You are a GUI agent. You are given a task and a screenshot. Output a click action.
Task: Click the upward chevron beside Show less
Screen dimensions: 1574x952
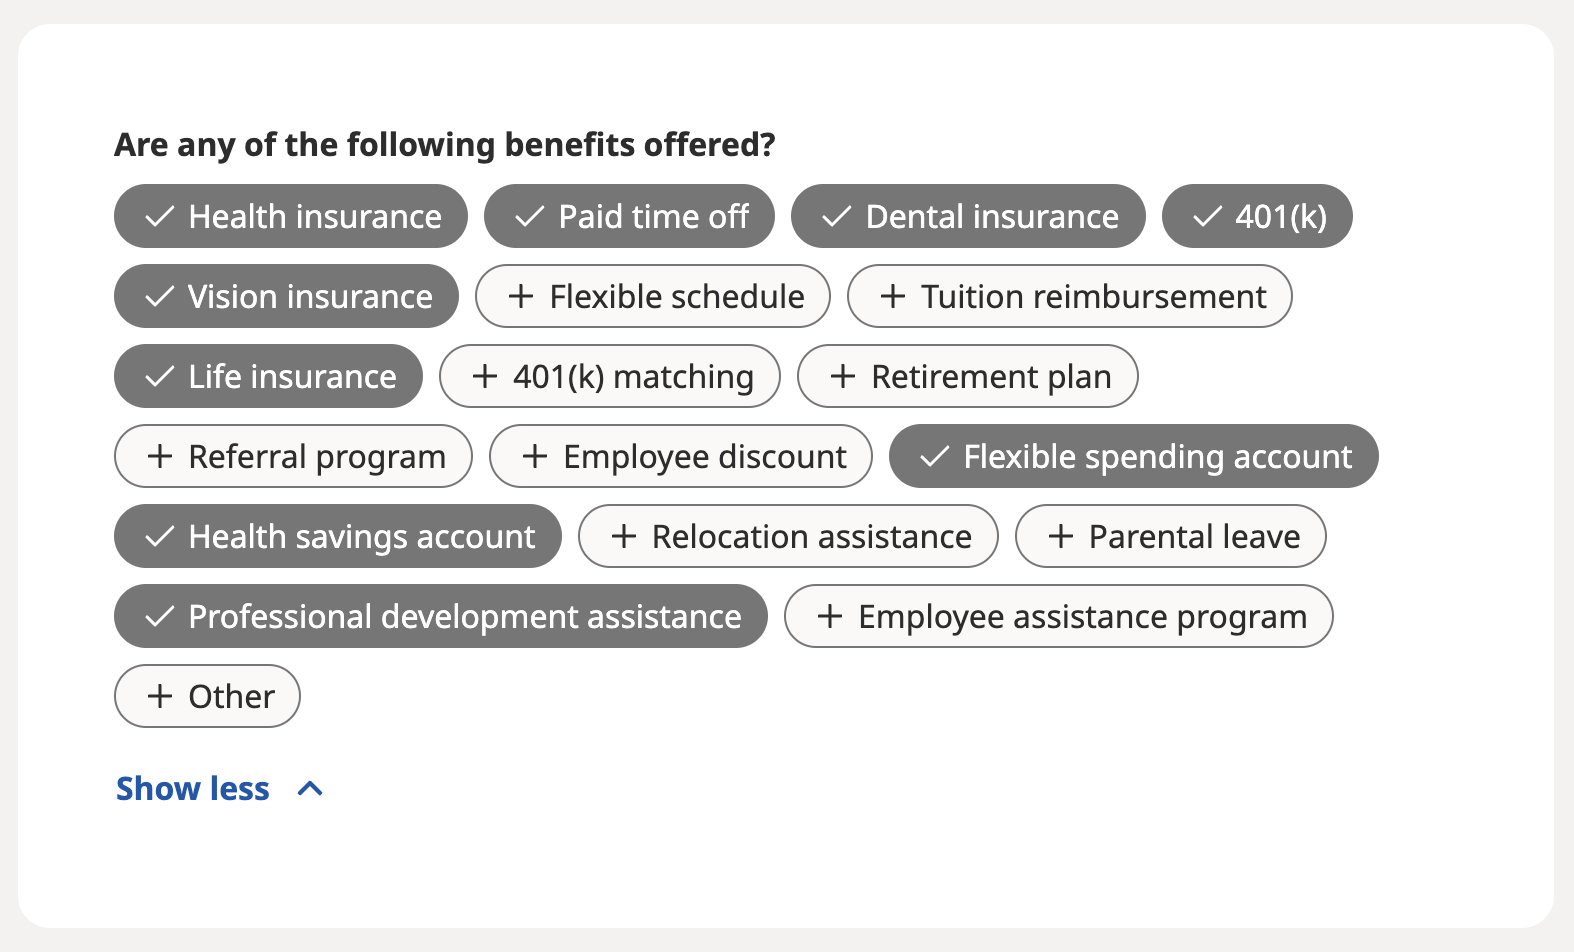click(x=310, y=788)
